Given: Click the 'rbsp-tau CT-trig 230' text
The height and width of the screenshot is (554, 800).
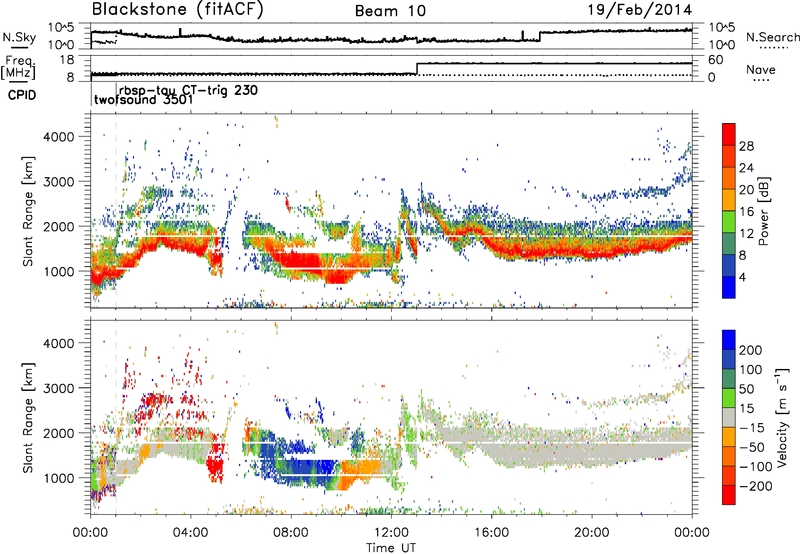Looking at the screenshot, I should pos(188,90).
